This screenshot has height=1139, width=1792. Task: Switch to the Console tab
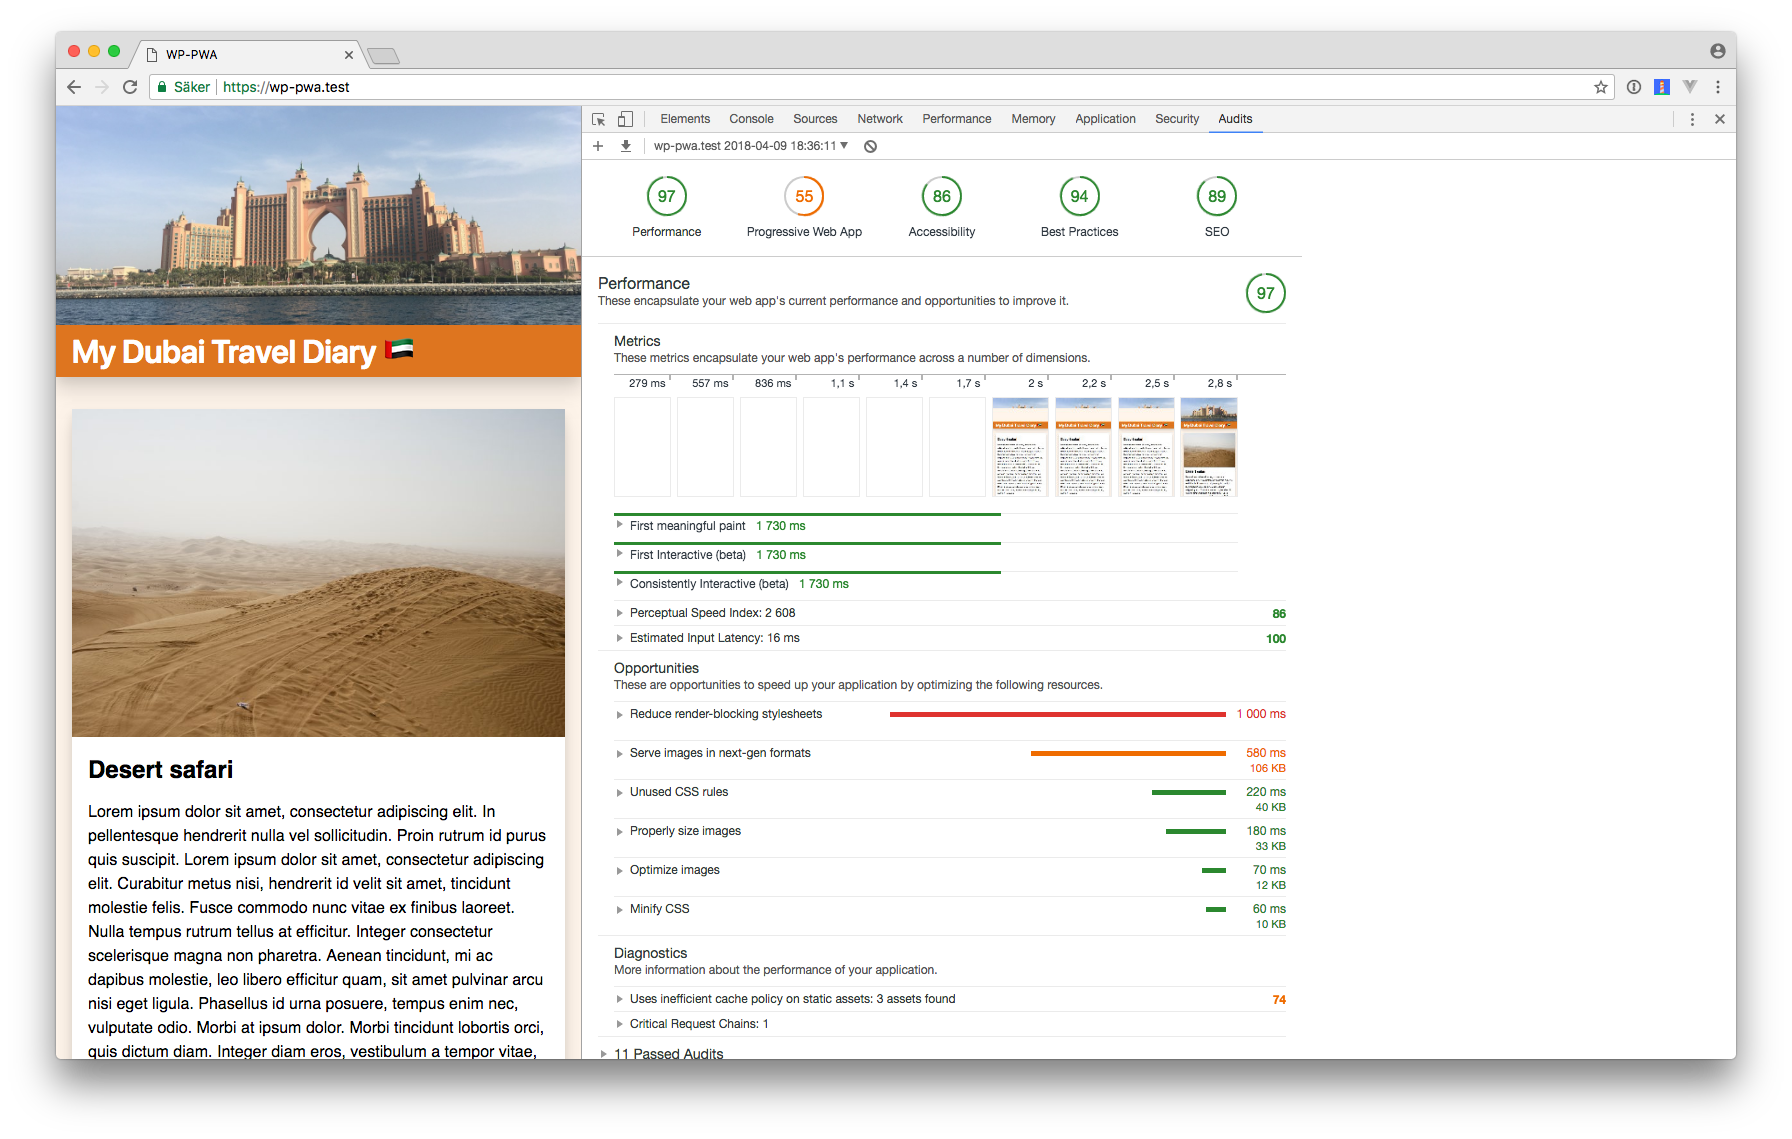[x=751, y=119]
